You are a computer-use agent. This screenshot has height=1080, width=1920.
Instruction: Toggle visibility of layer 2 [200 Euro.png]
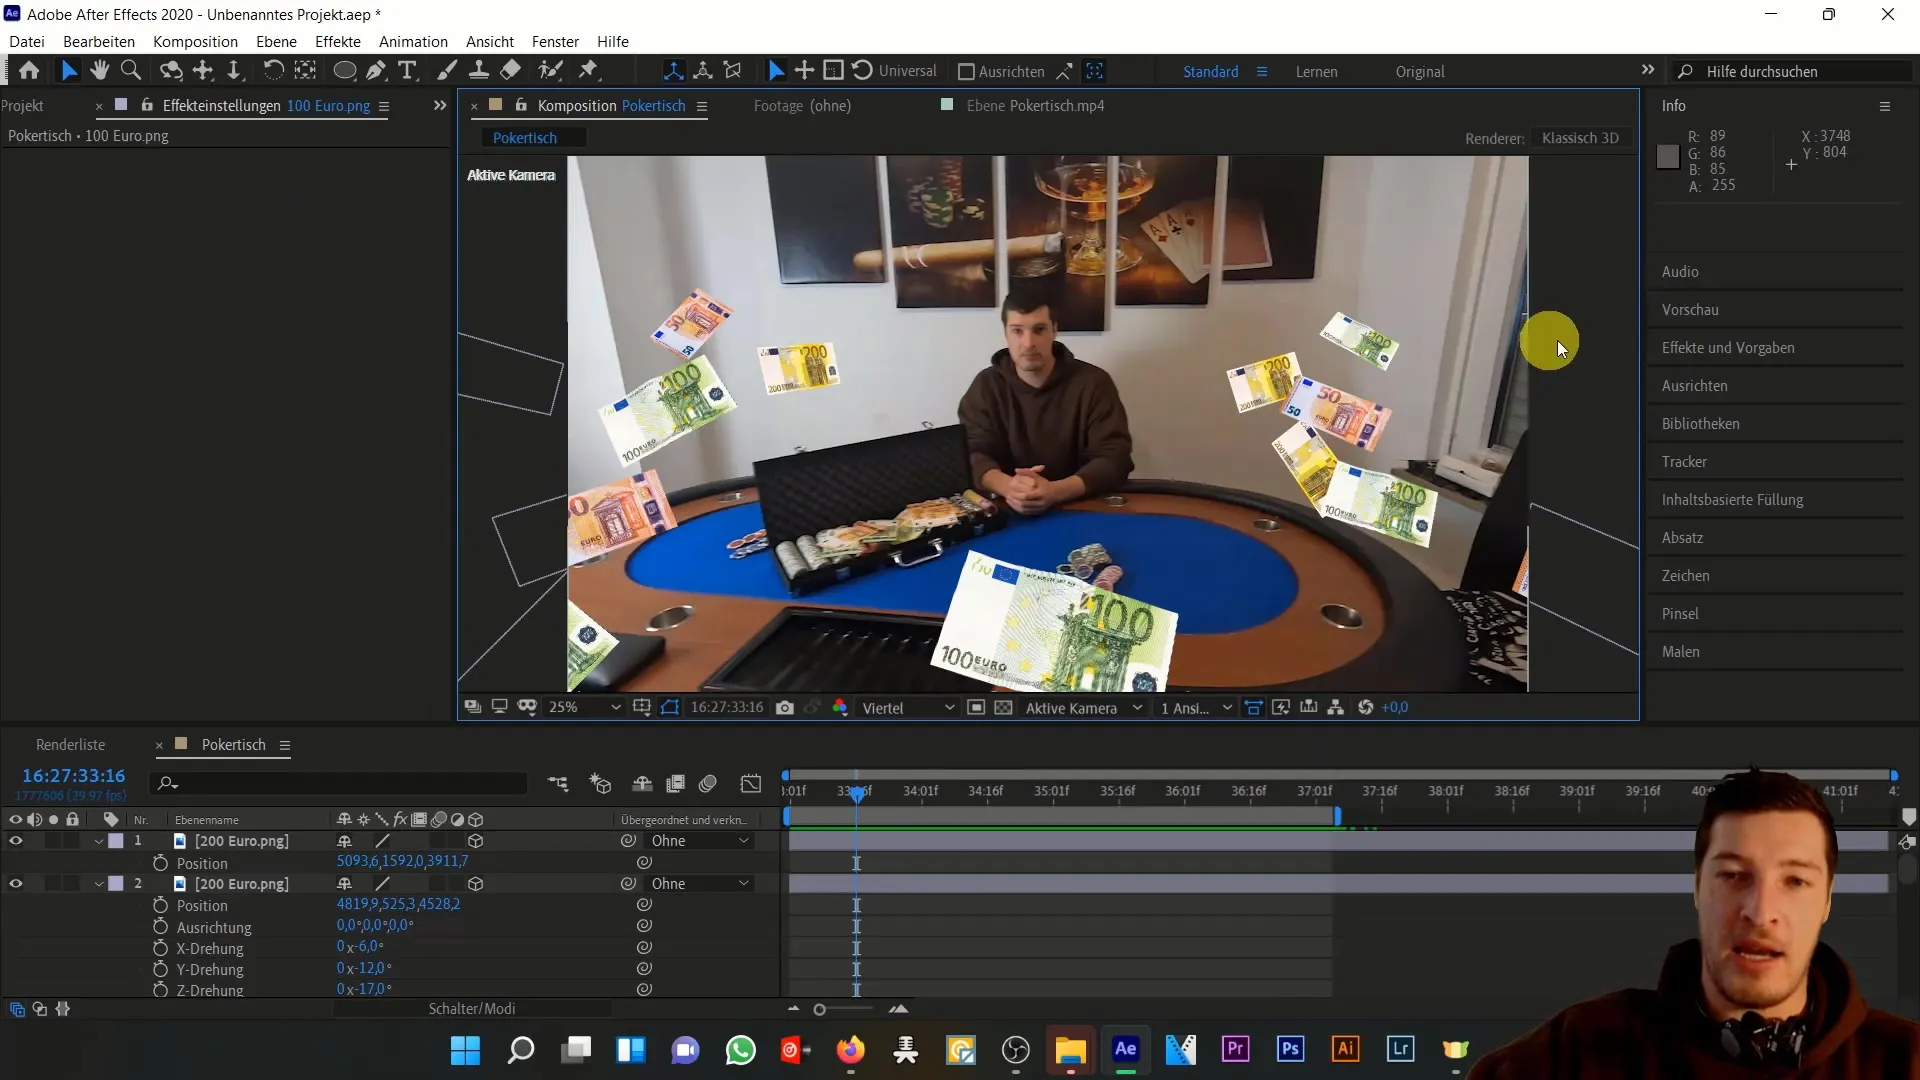pyautogui.click(x=15, y=884)
